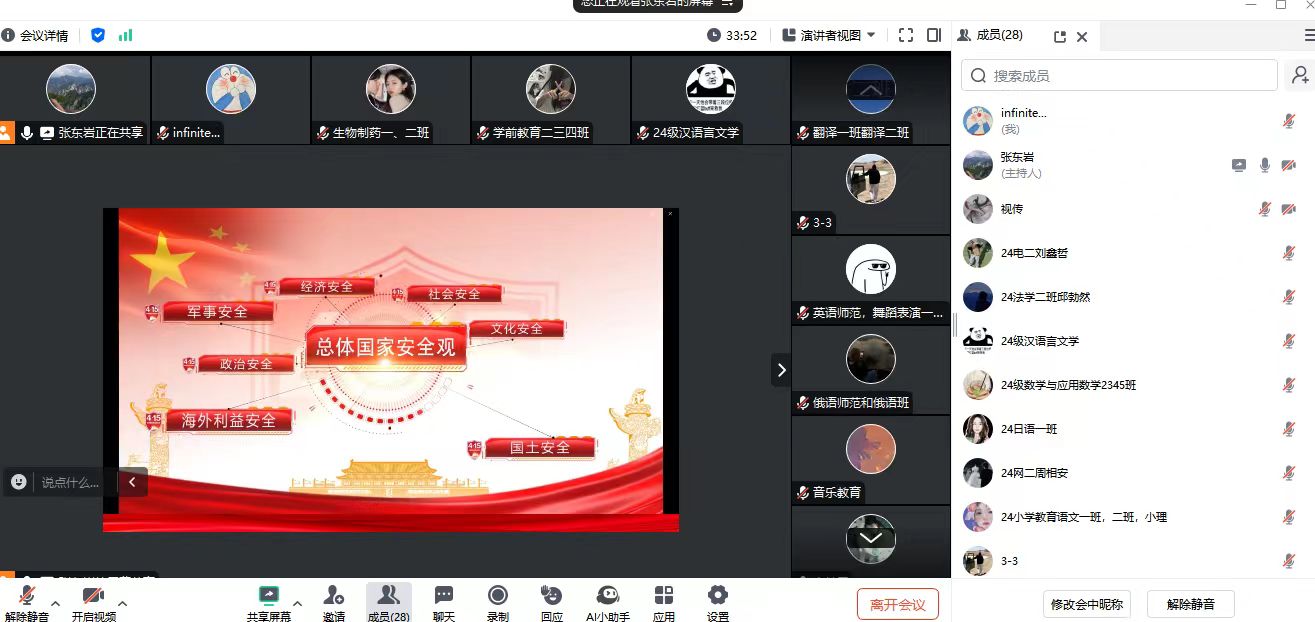Pop out the members panel
1315x622 pixels.
point(1060,37)
